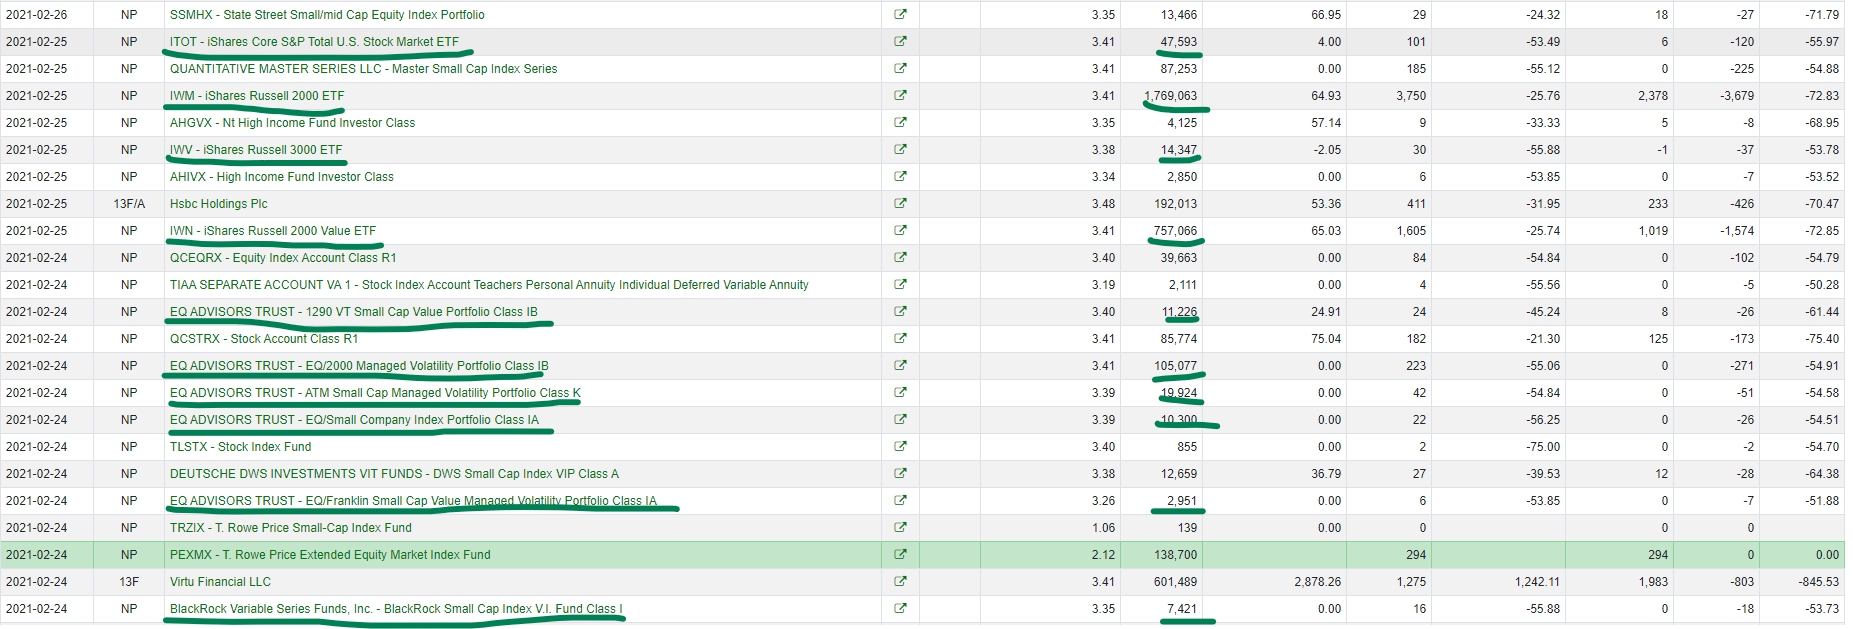This screenshot has height=629, width=1853.
Task: Open SSMHX State Street Small/mid Cap link
Action: tap(327, 15)
